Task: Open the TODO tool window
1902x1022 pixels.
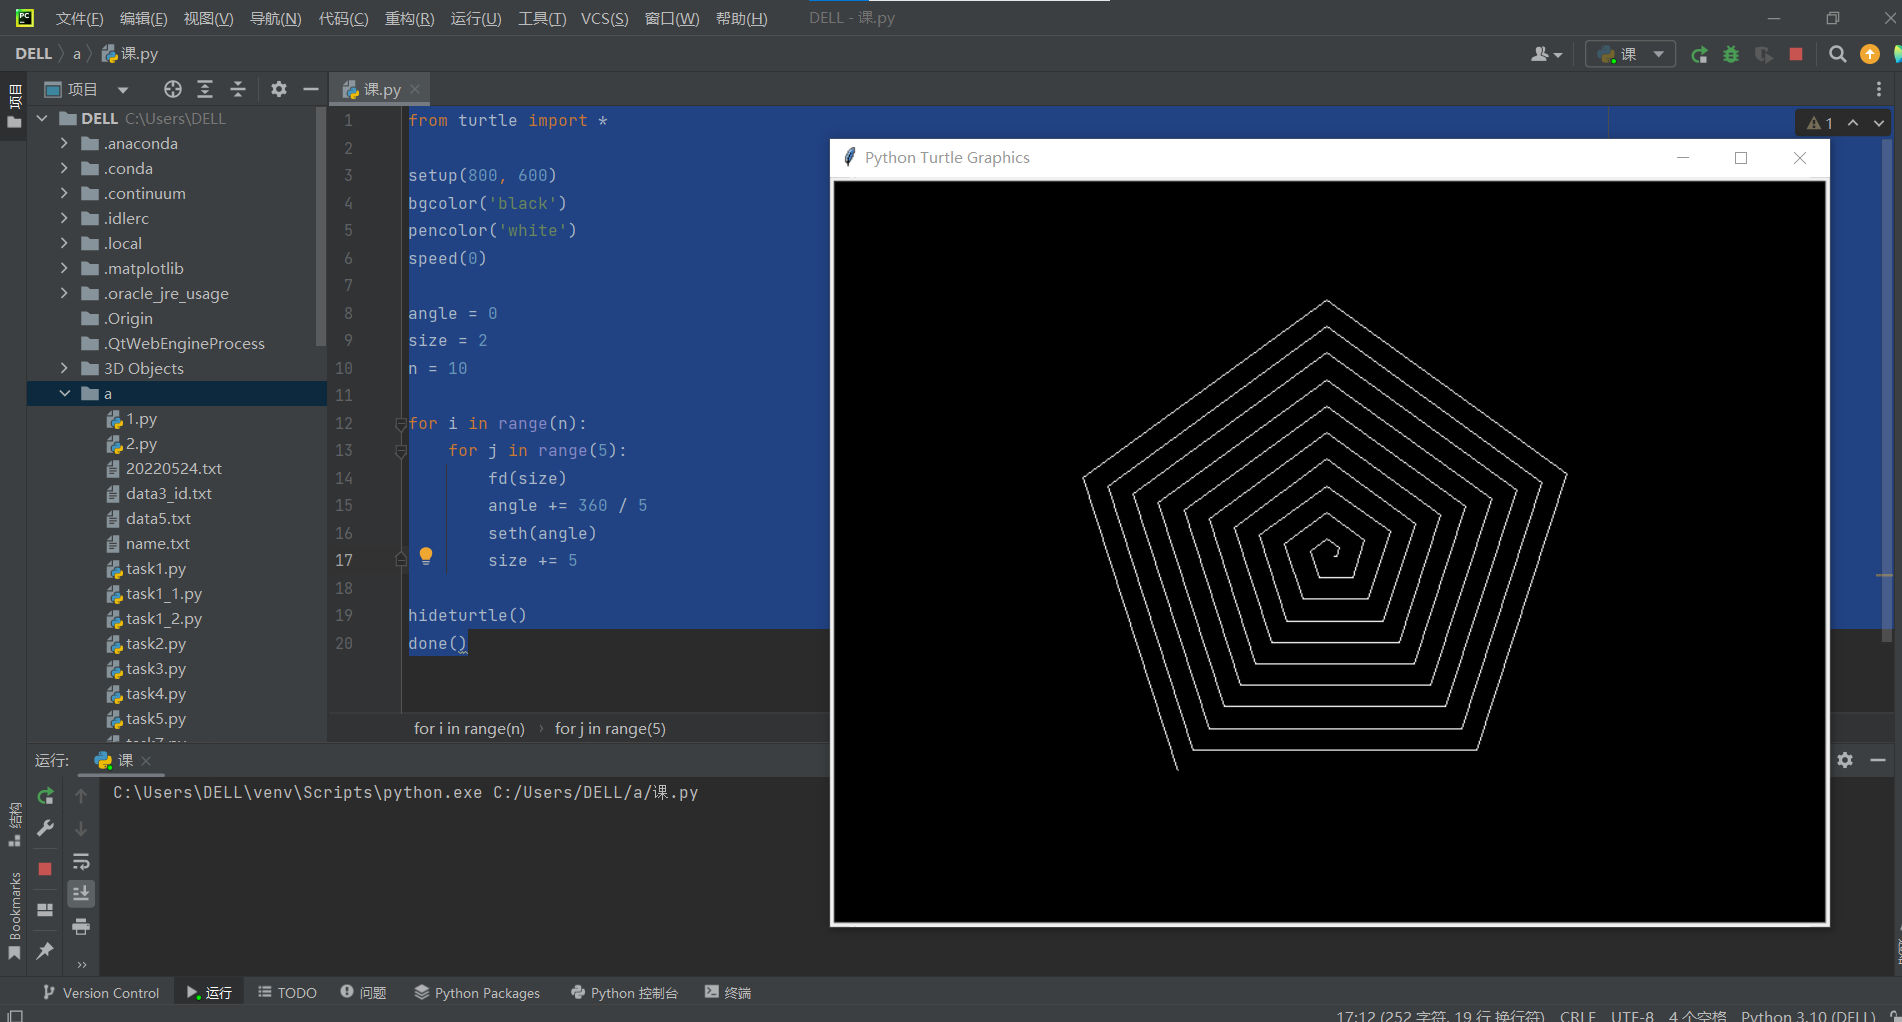Action: [x=287, y=992]
